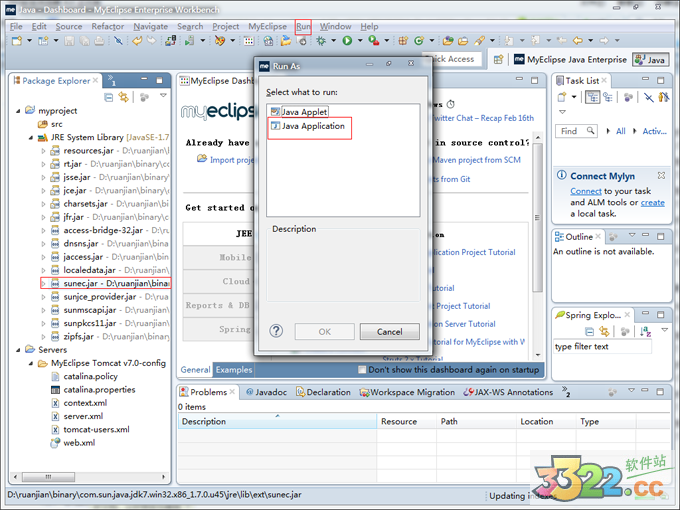This screenshot has width=680, height=510.
Task: Click the dashboard vertical scrollbar thumb
Action: (x=538, y=217)
